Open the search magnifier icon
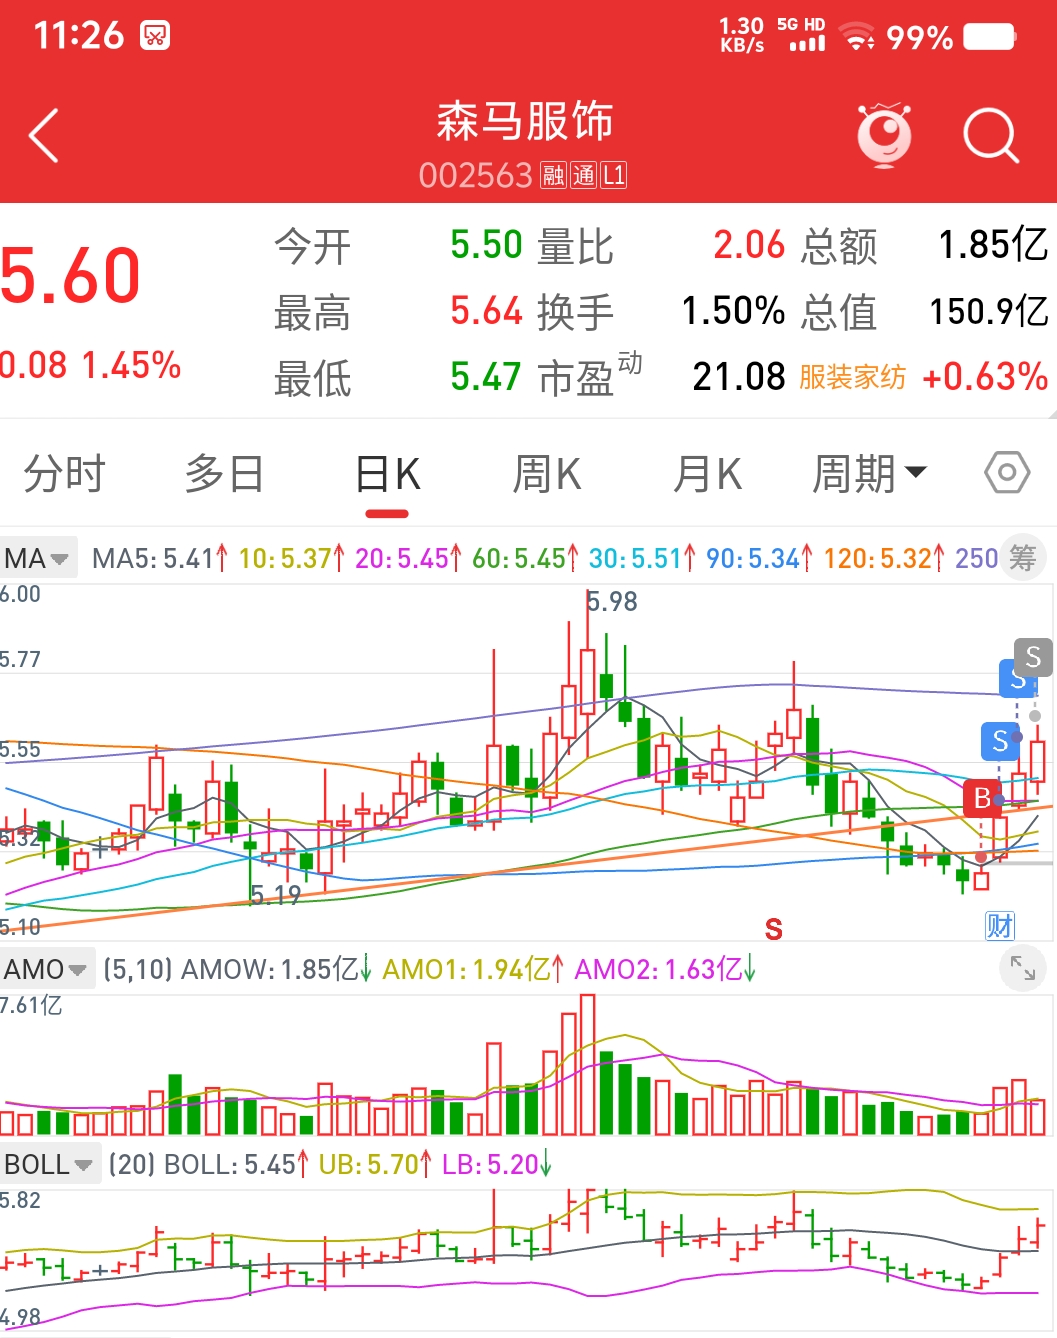The height and width of the screenshot is (1338, 1057). [x=990, y=135]
